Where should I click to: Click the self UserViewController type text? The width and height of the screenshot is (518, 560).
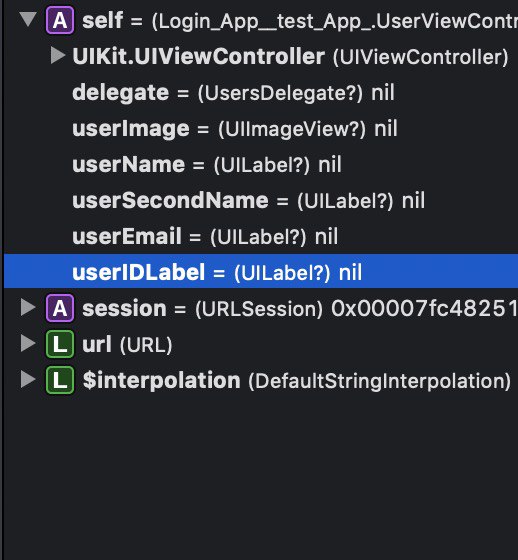pyautogui.click(x=334, y=21)
